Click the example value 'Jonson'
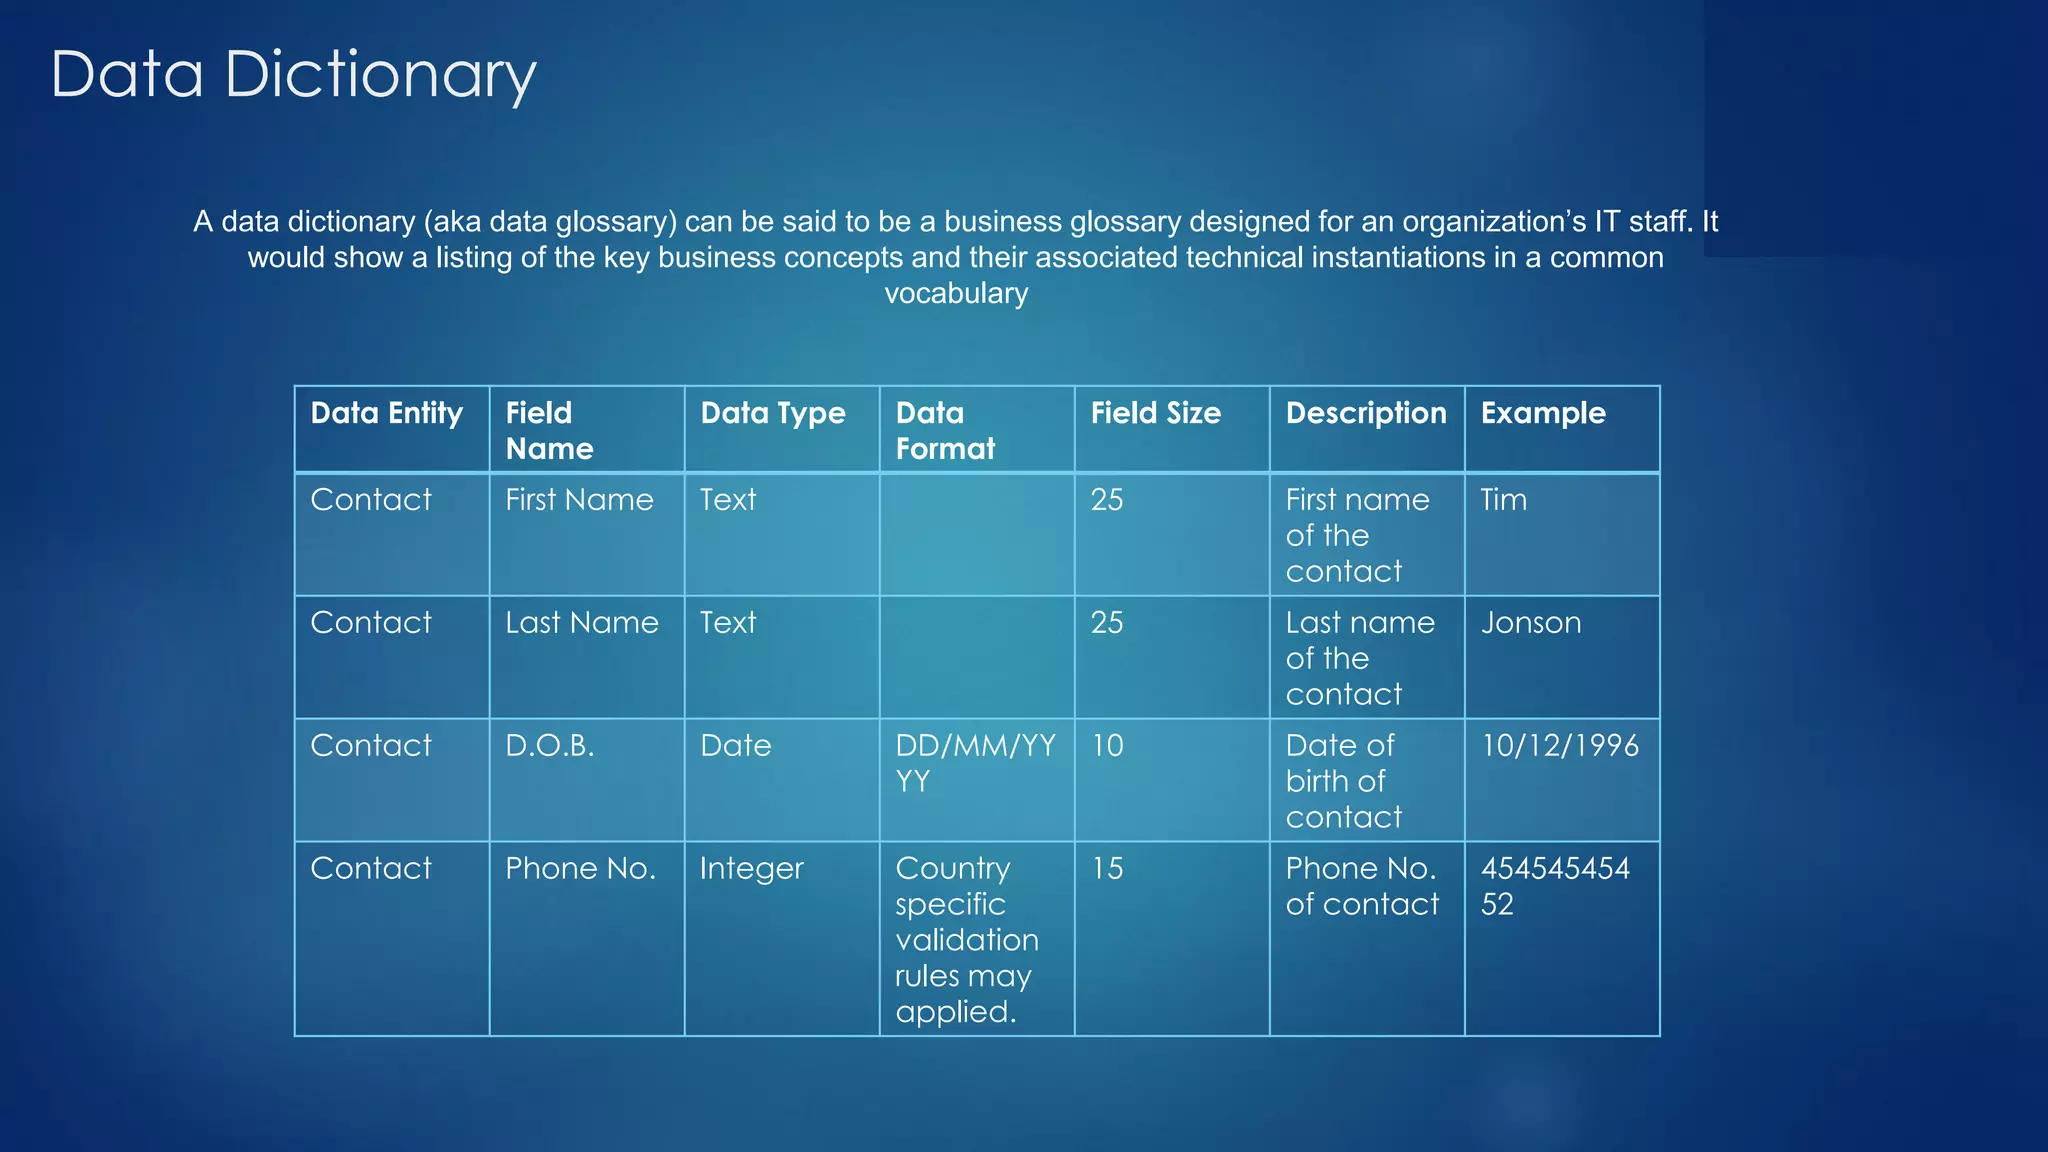This screenshot has width=2048, height=1152. 1562,658
